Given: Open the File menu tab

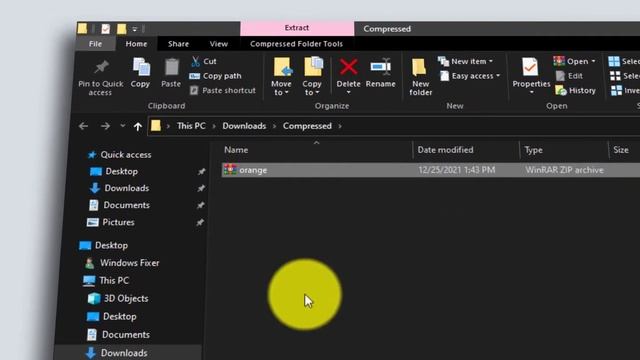Looking at the screenshot, I should 96,44.
